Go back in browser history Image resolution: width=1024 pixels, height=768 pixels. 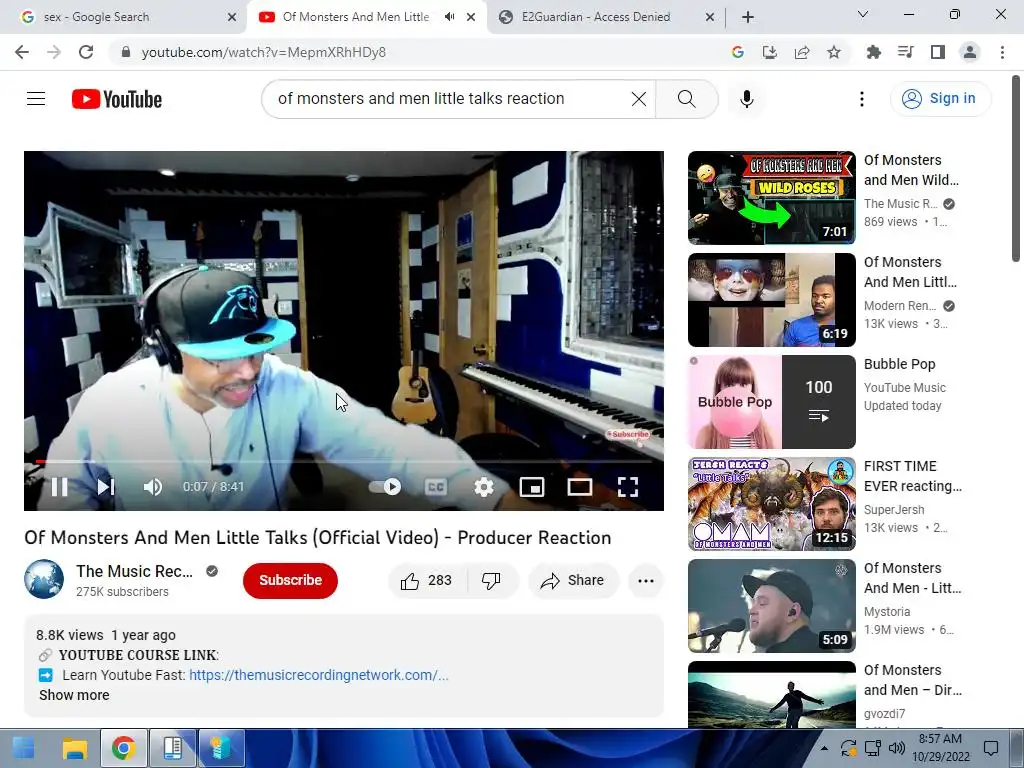(x=22, y=52)
